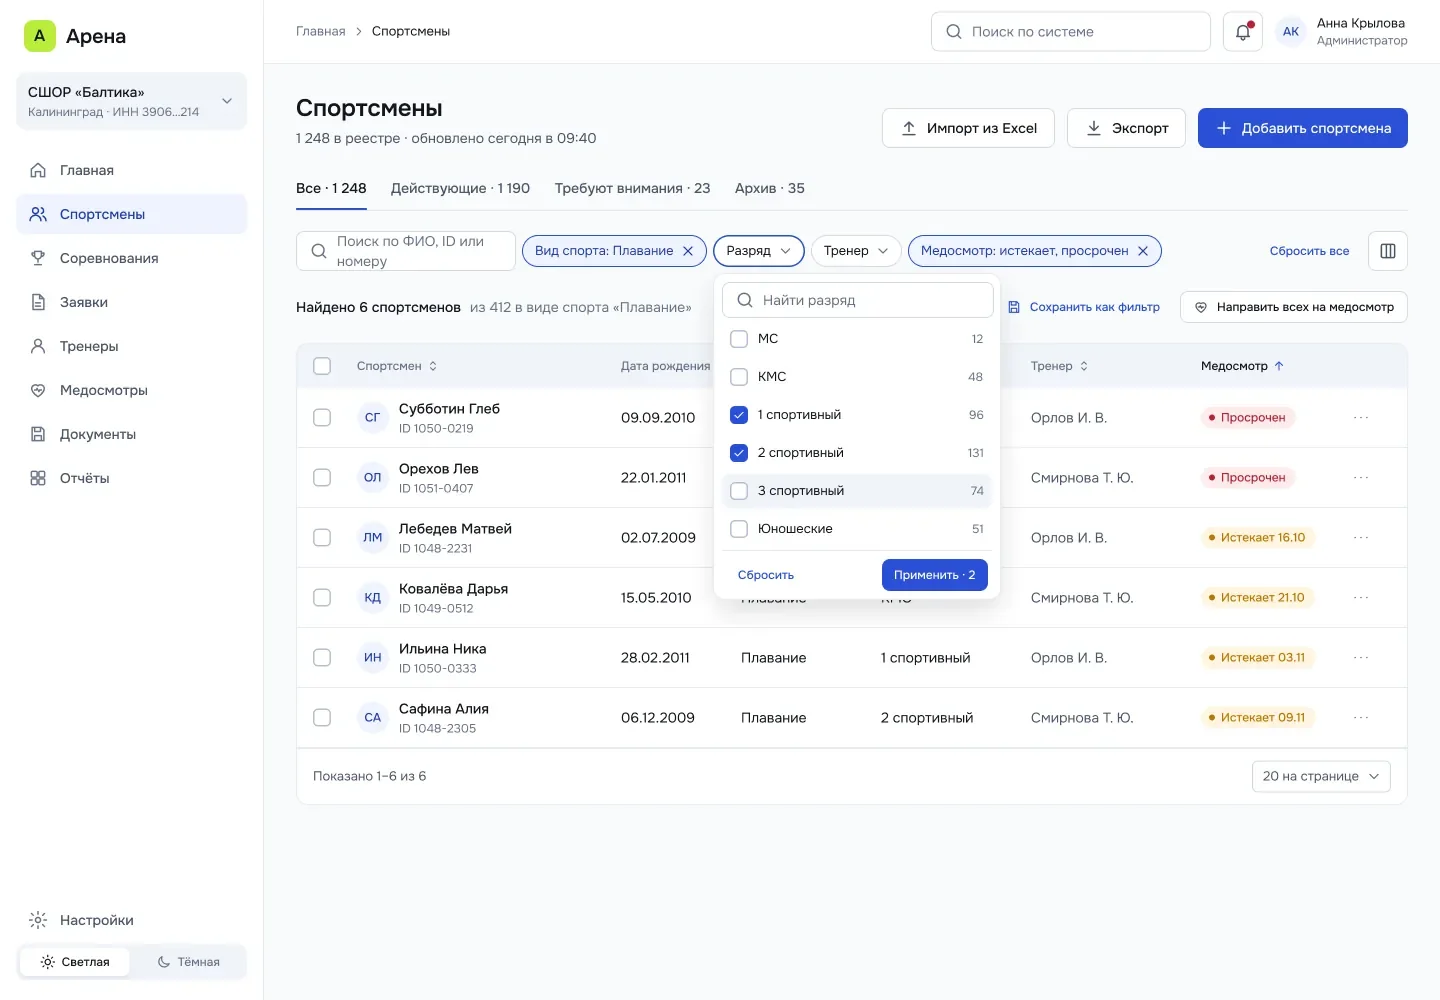Switch to the Требуют внимания tab
The image size is (1440, 1000).
[x=632, y=188]
